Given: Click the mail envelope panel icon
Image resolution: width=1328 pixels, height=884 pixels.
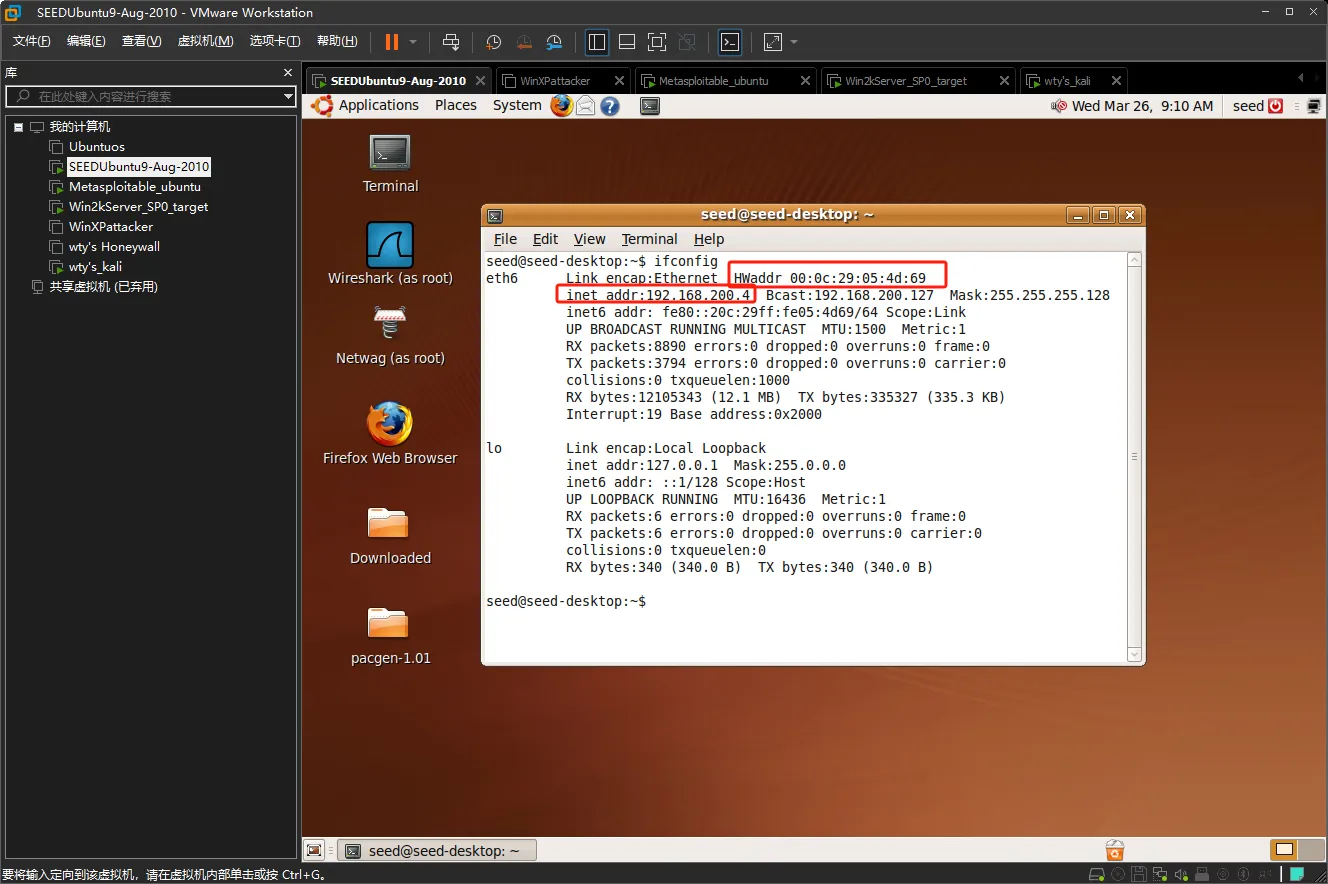Looking at the screenshot, I should click(586, 106).
